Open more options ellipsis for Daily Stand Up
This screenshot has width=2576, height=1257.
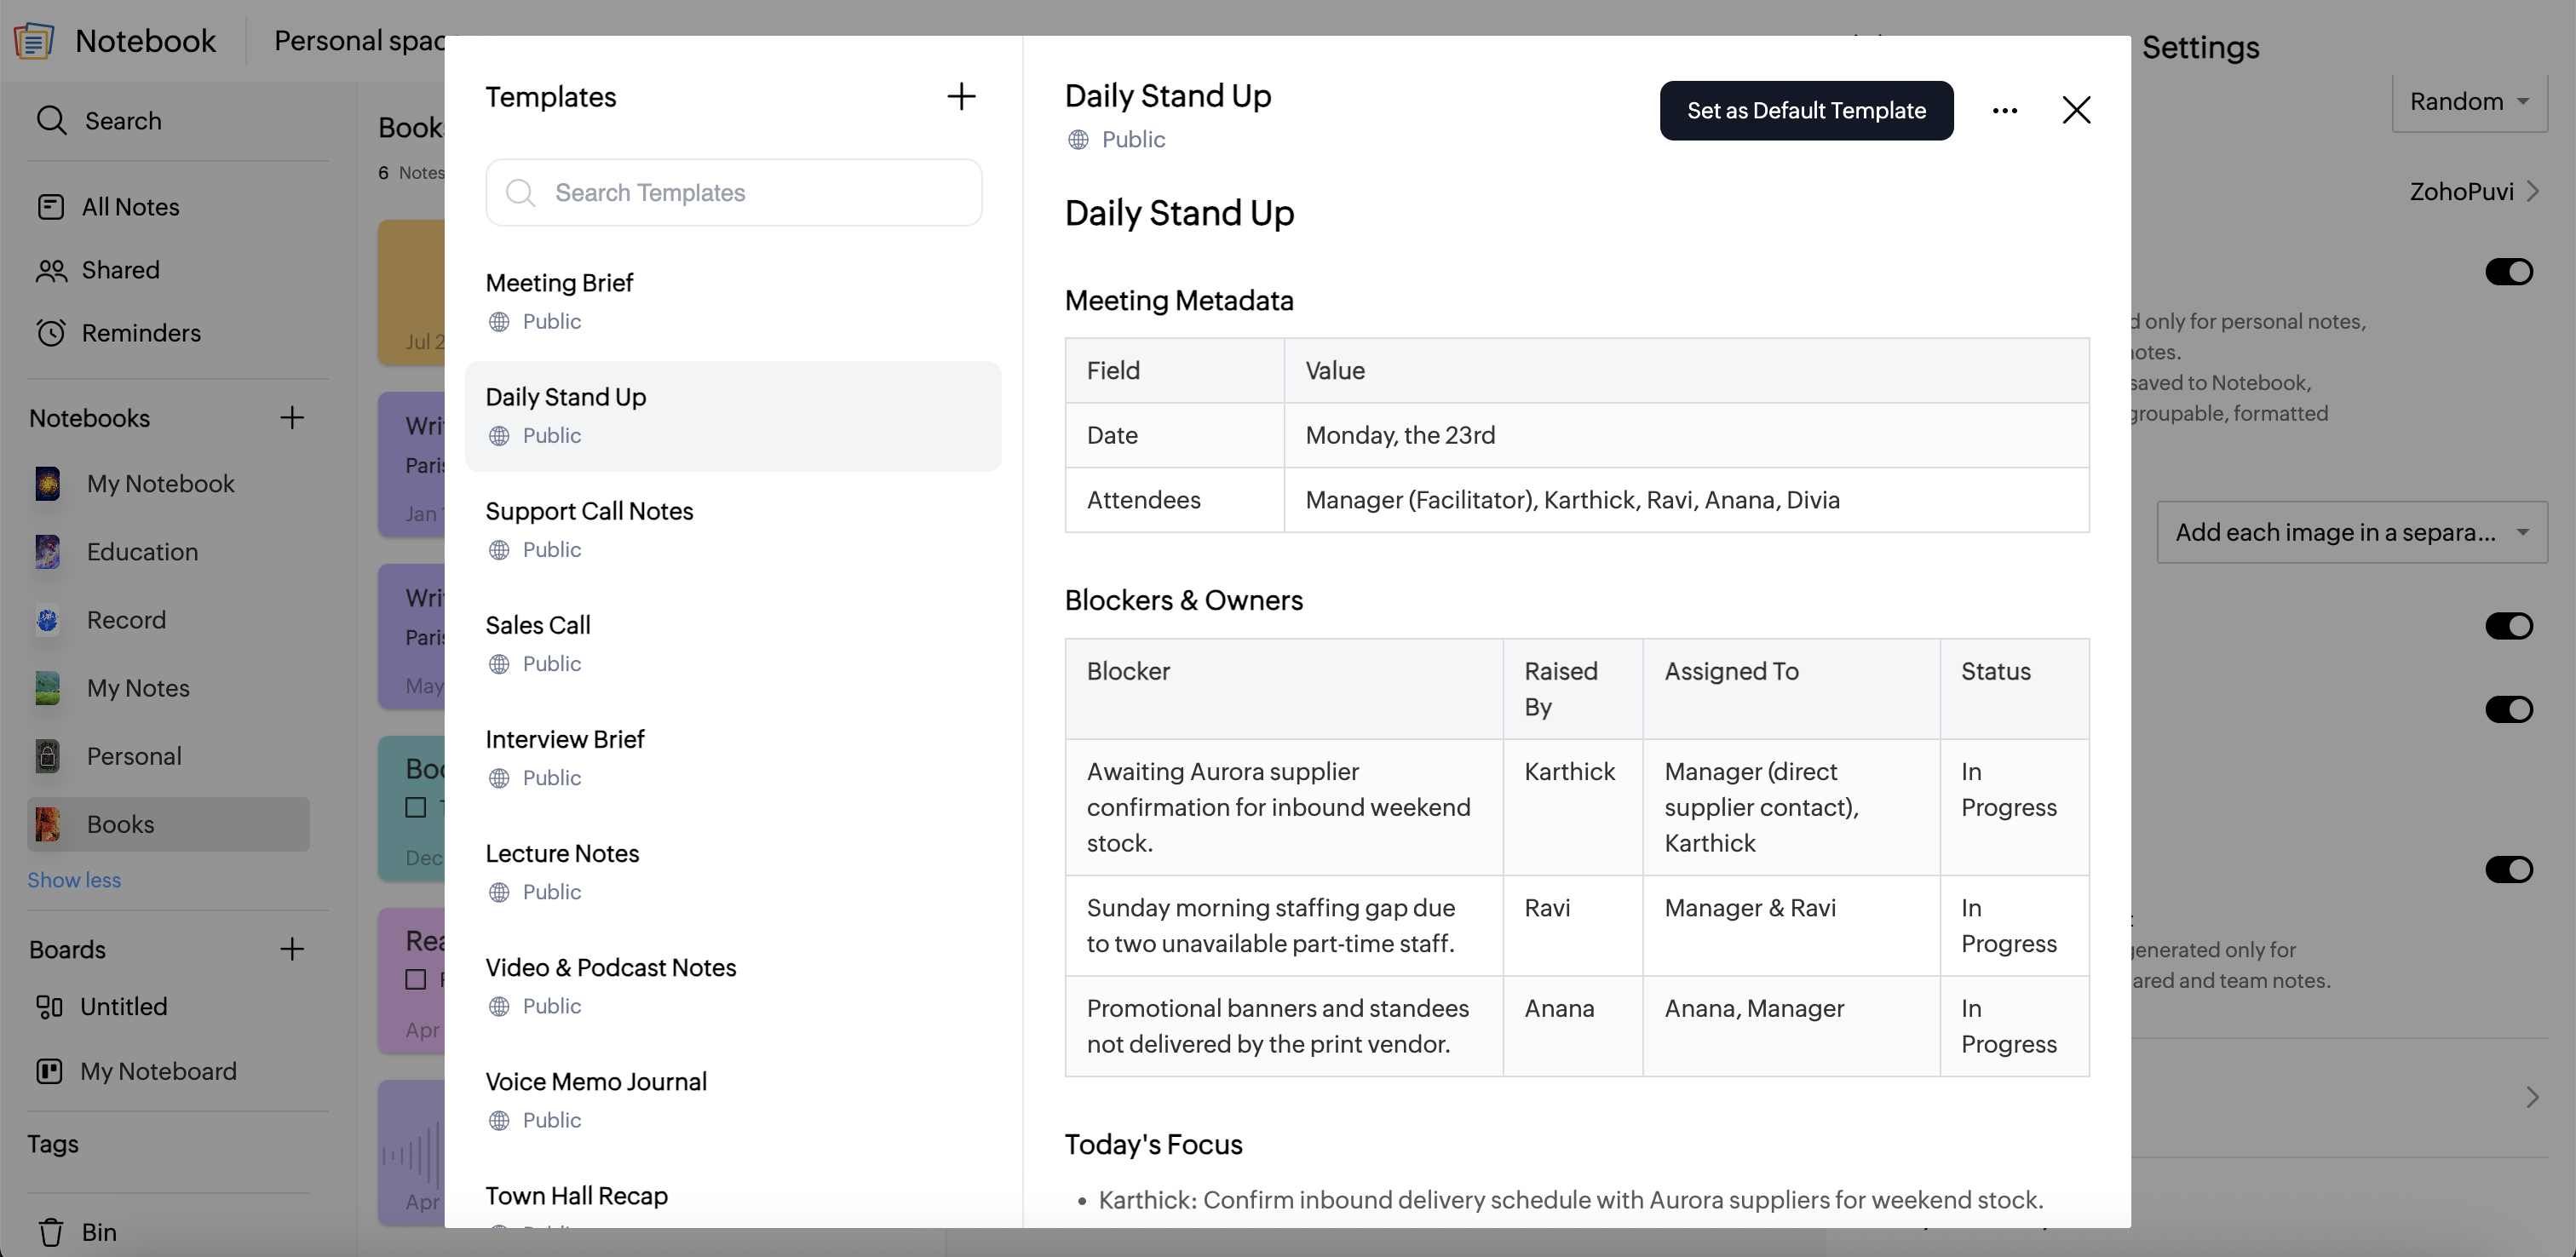click(x=2005, y=111)
